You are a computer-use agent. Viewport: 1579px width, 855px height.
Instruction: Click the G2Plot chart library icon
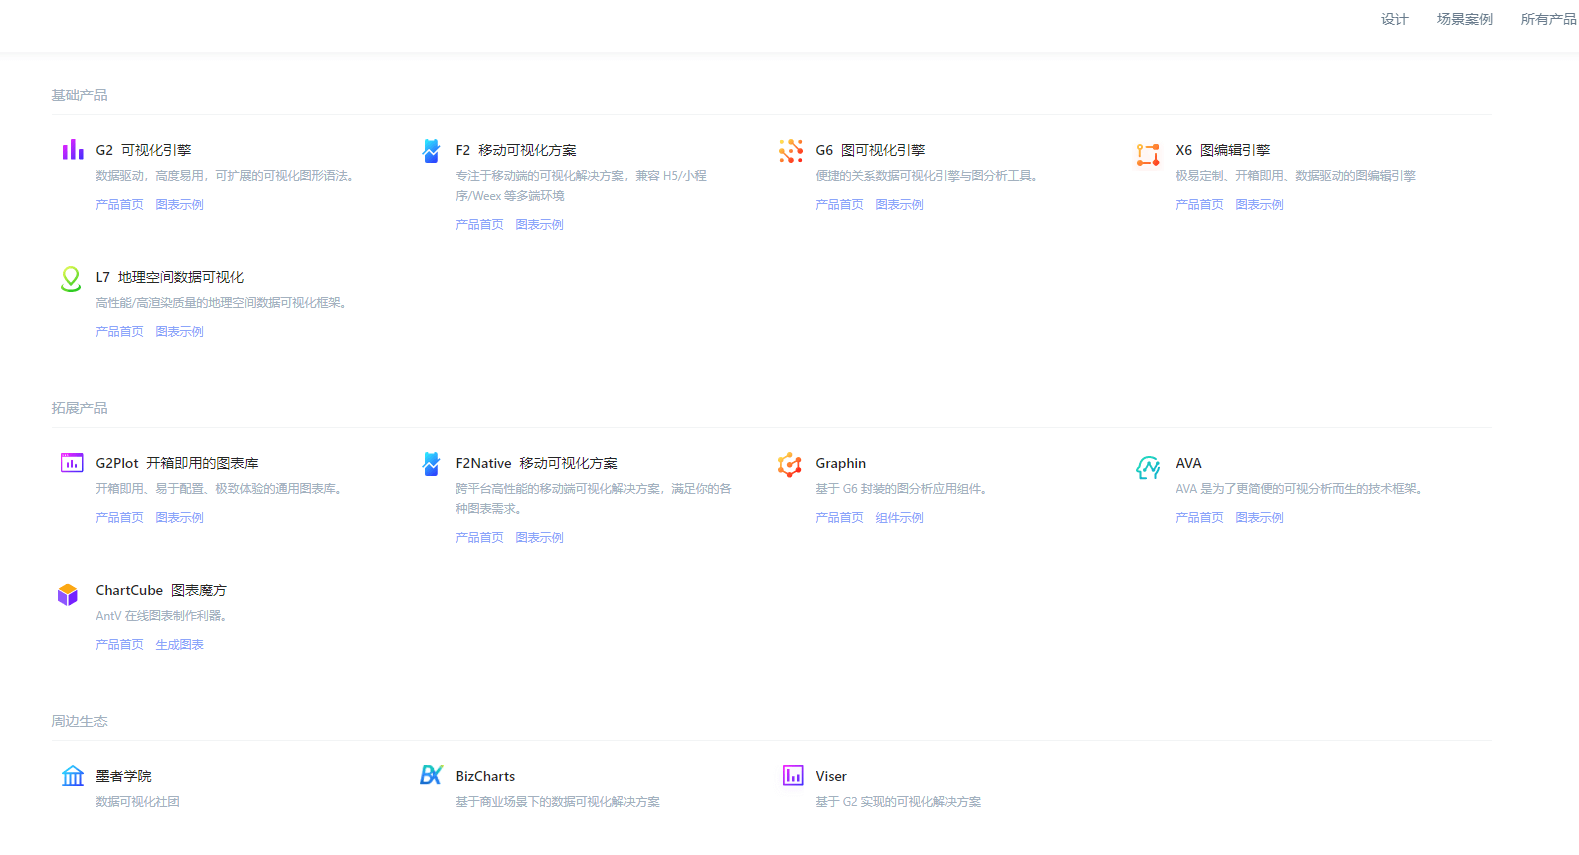click(72, 463)
